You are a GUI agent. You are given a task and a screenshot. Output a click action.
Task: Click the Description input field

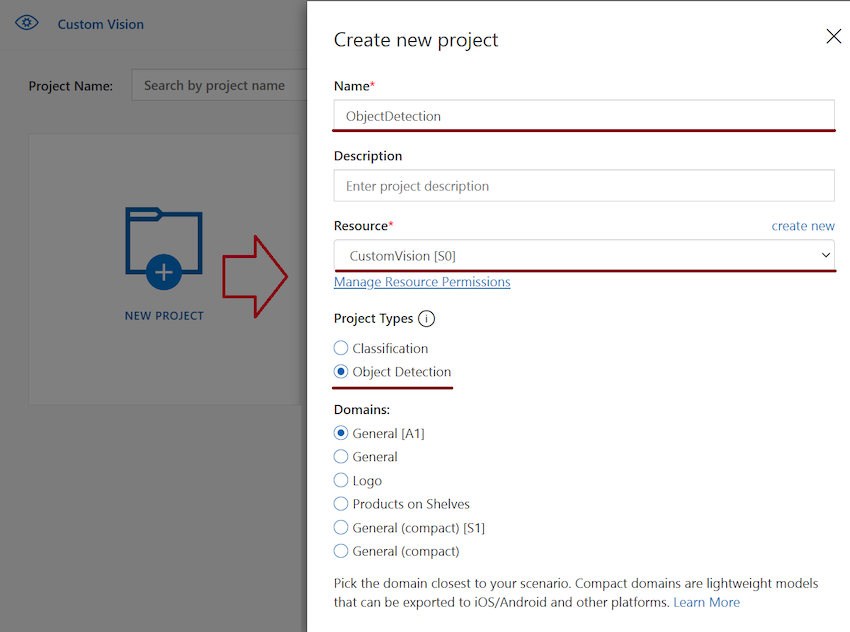click(x=584, y=185)
